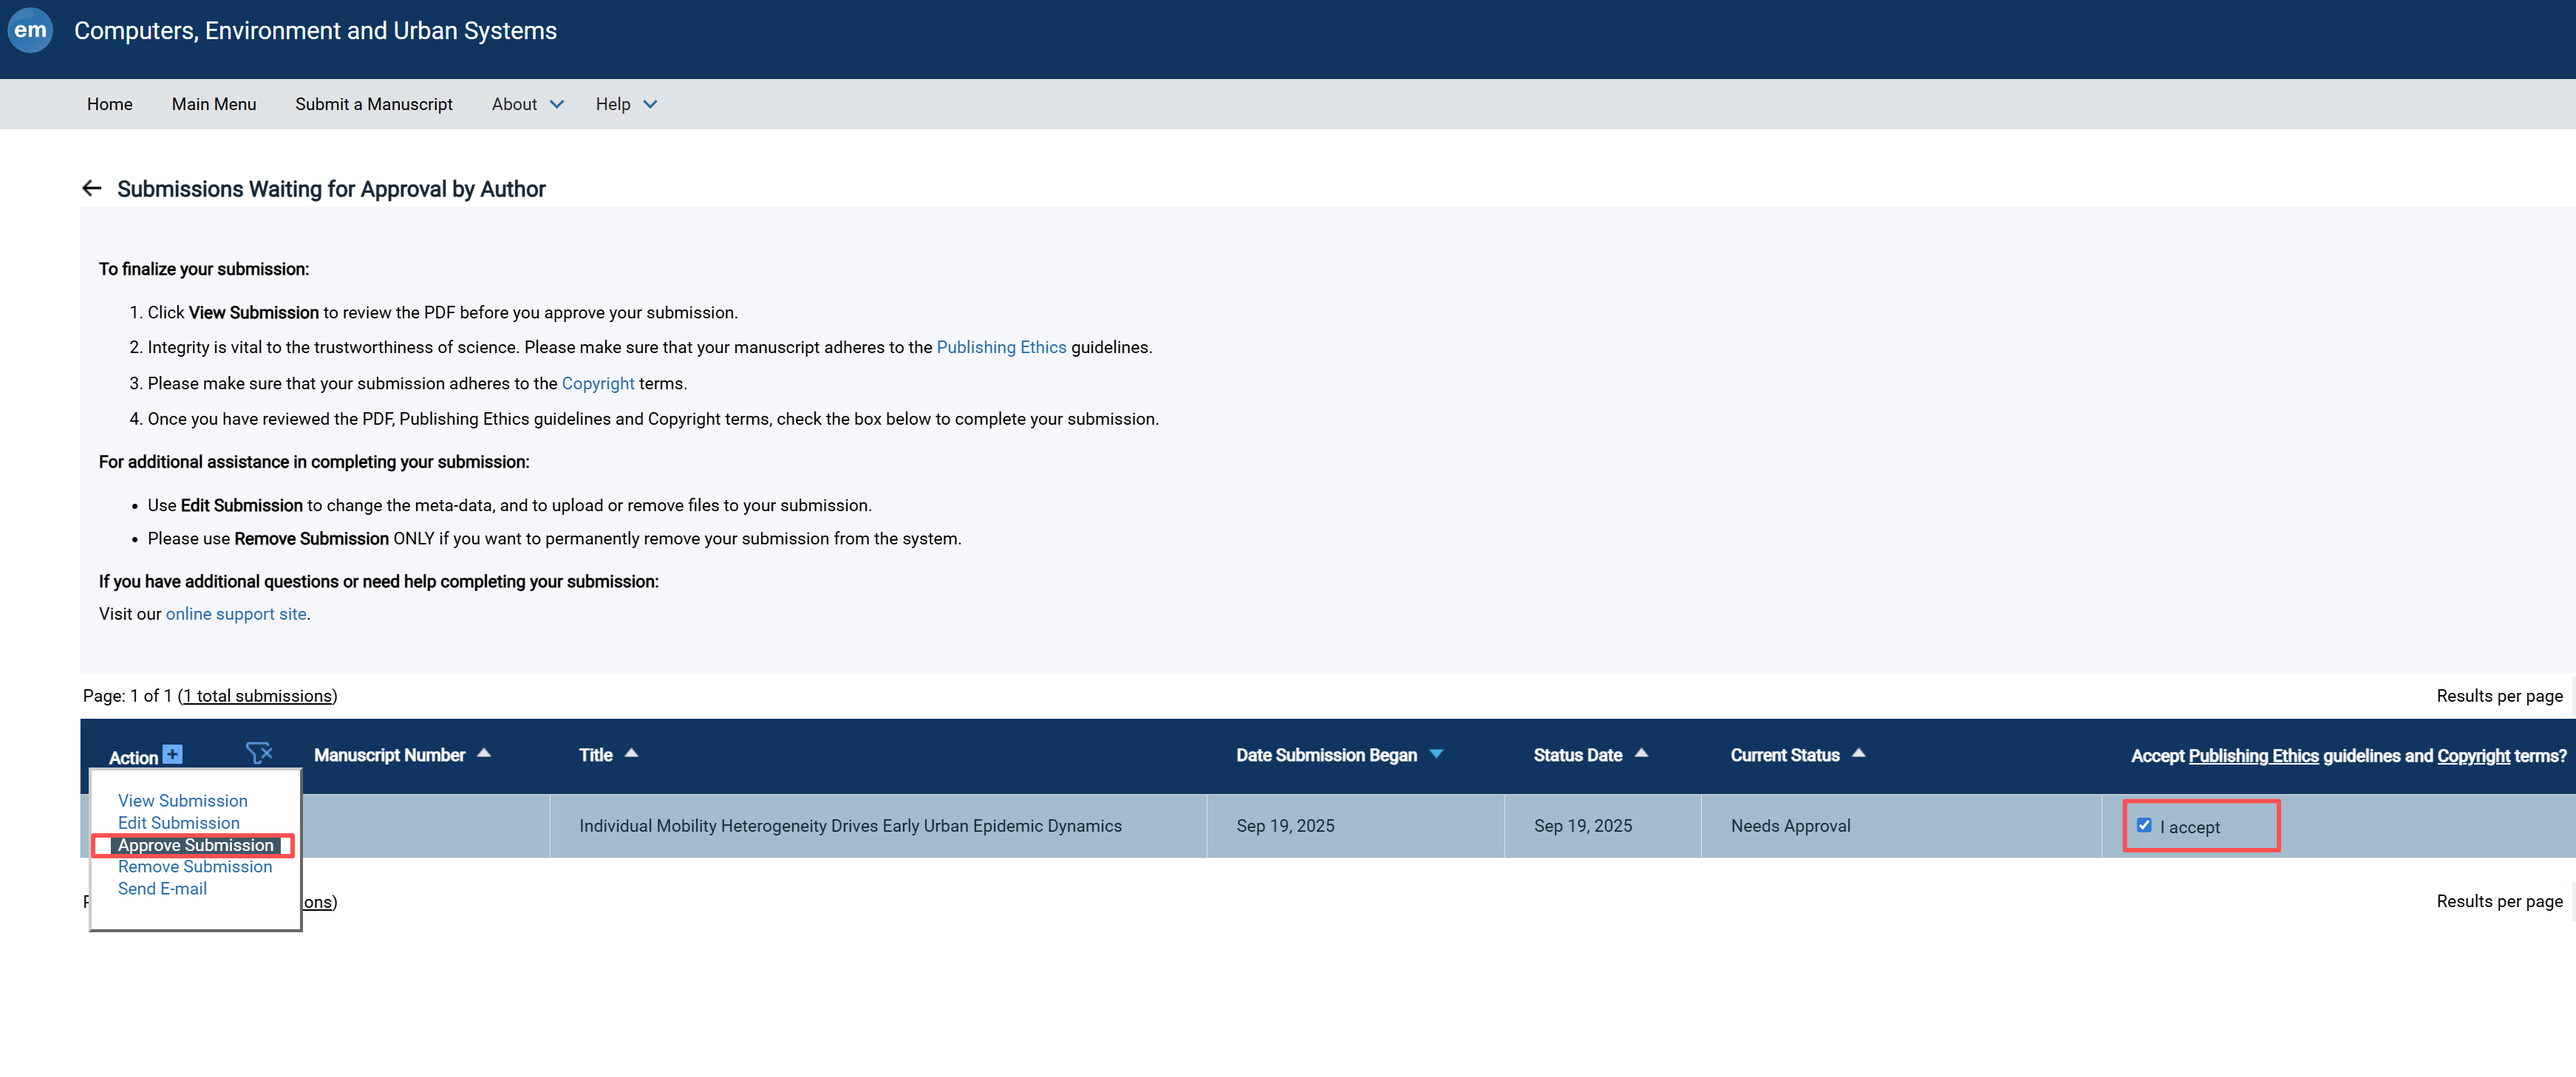Sort by Status Date ascending arrow
Viewport: 2576px width, 1077px height.
tap(1641, 753)
